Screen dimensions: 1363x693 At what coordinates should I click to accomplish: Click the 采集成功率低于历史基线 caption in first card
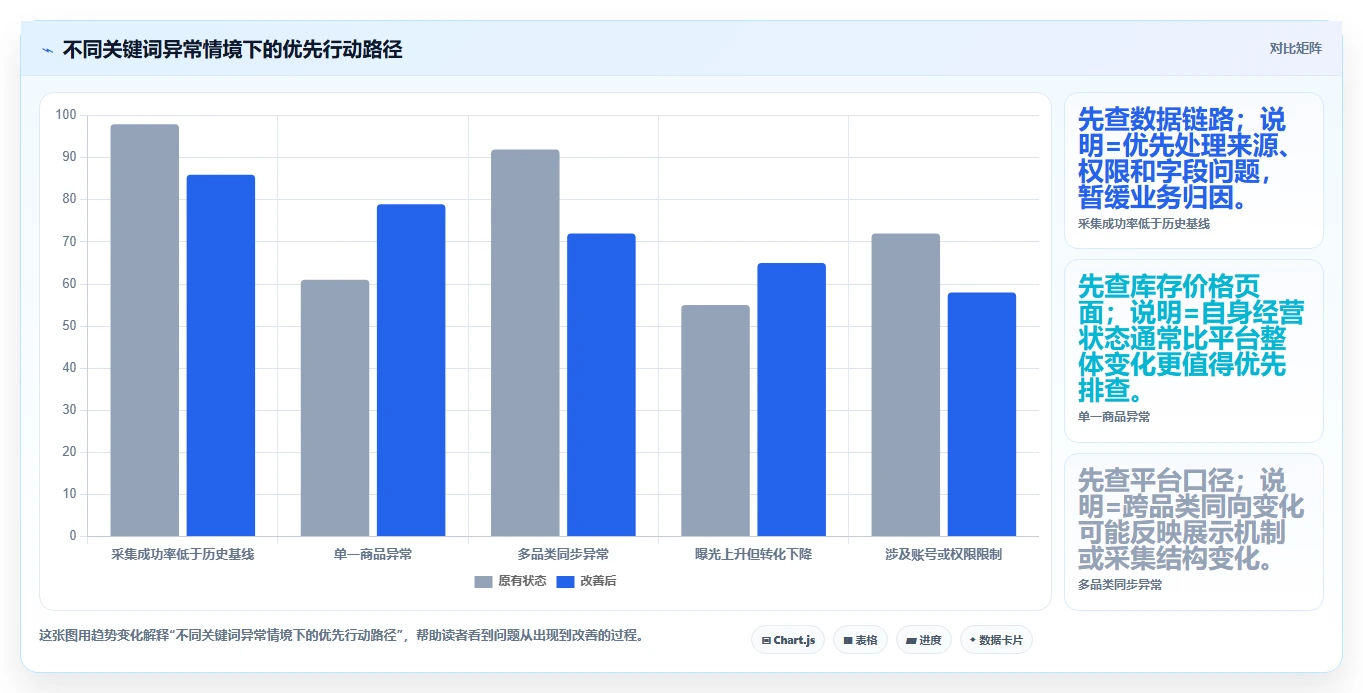pos(1144,224)
